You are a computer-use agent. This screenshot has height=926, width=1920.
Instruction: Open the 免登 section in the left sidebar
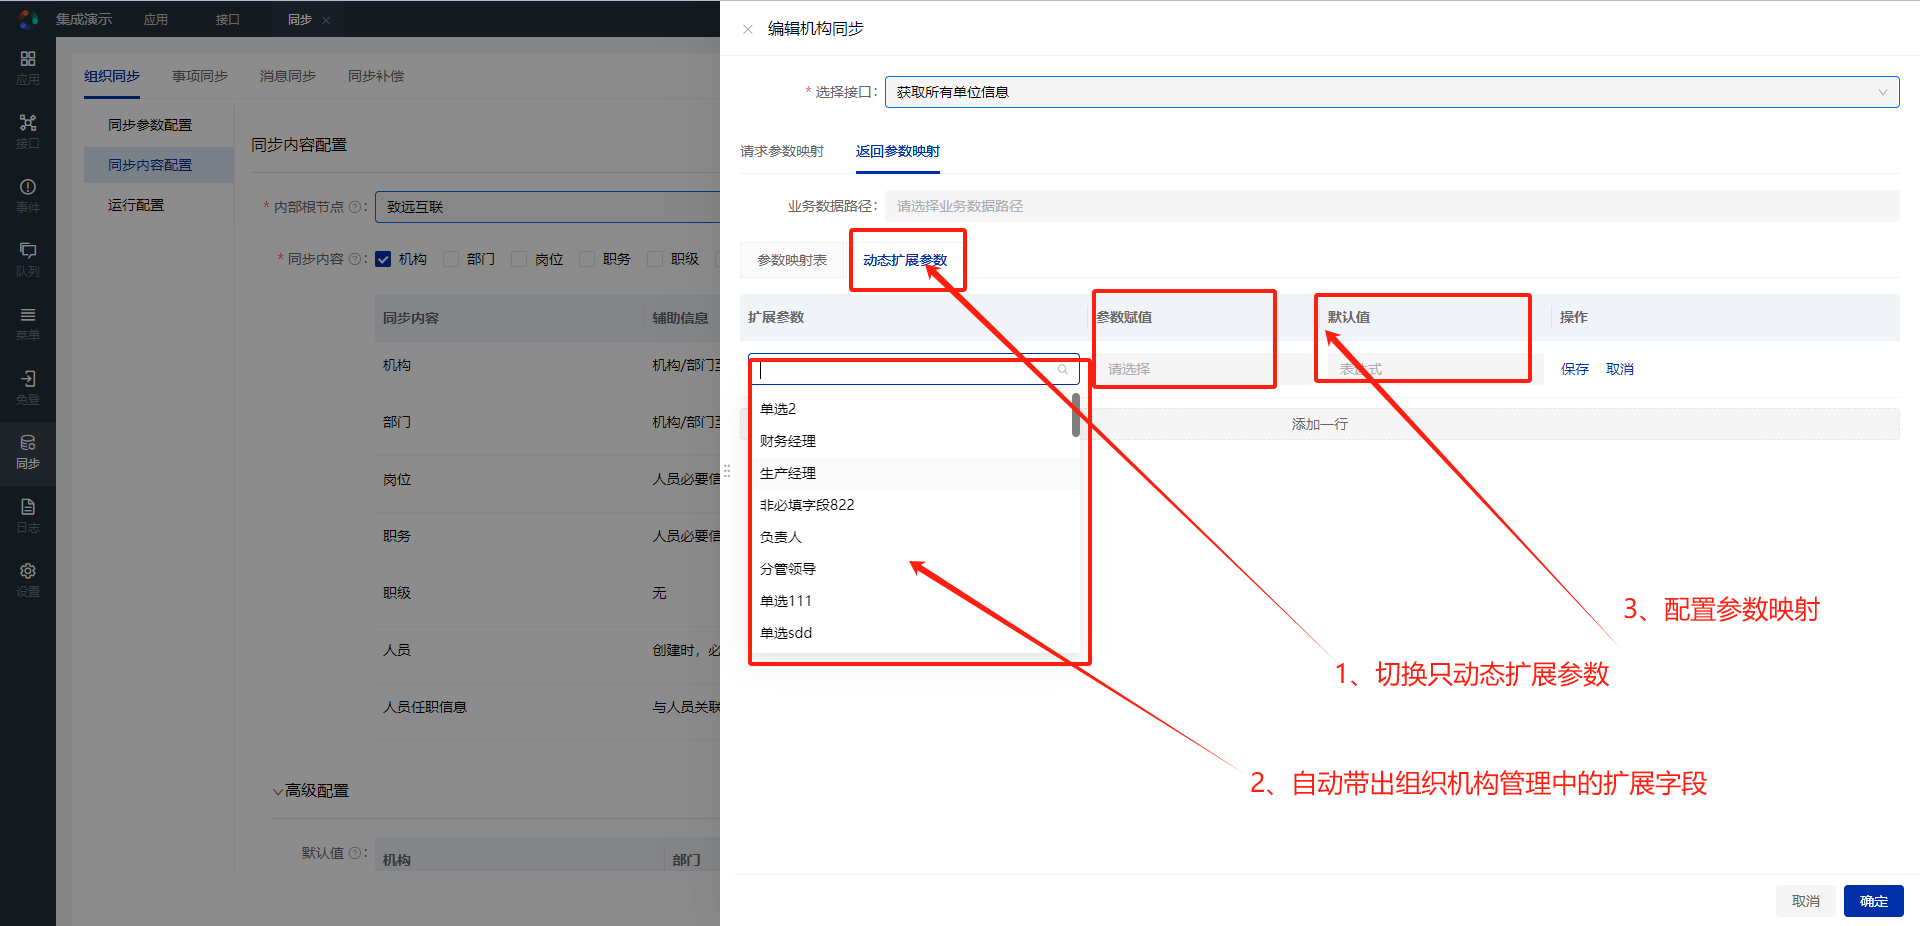[x=28, y=388]
